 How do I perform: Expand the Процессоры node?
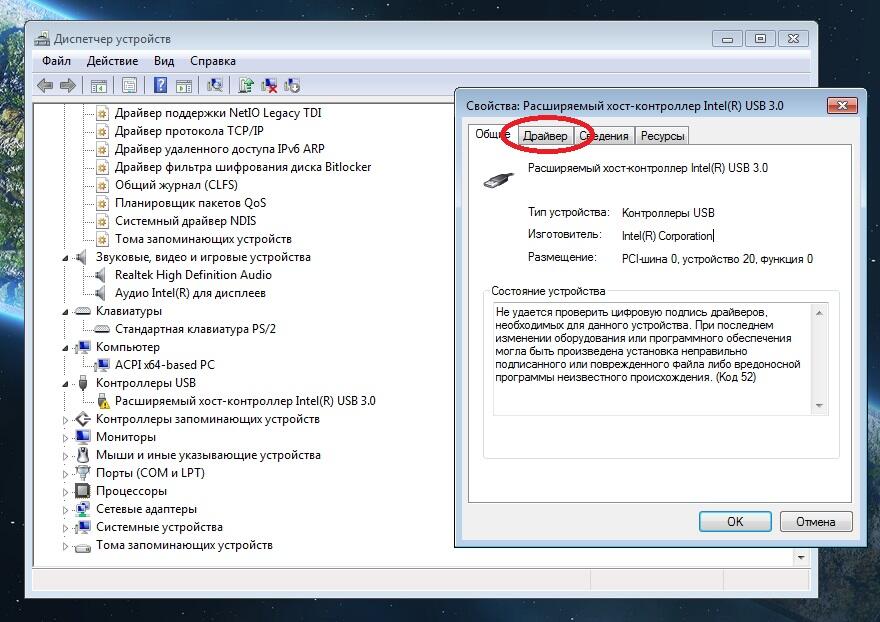(65, 491)
